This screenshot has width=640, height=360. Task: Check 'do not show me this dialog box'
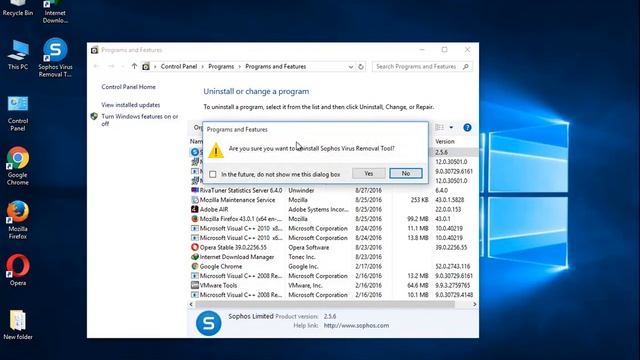[x=213, y=174]
